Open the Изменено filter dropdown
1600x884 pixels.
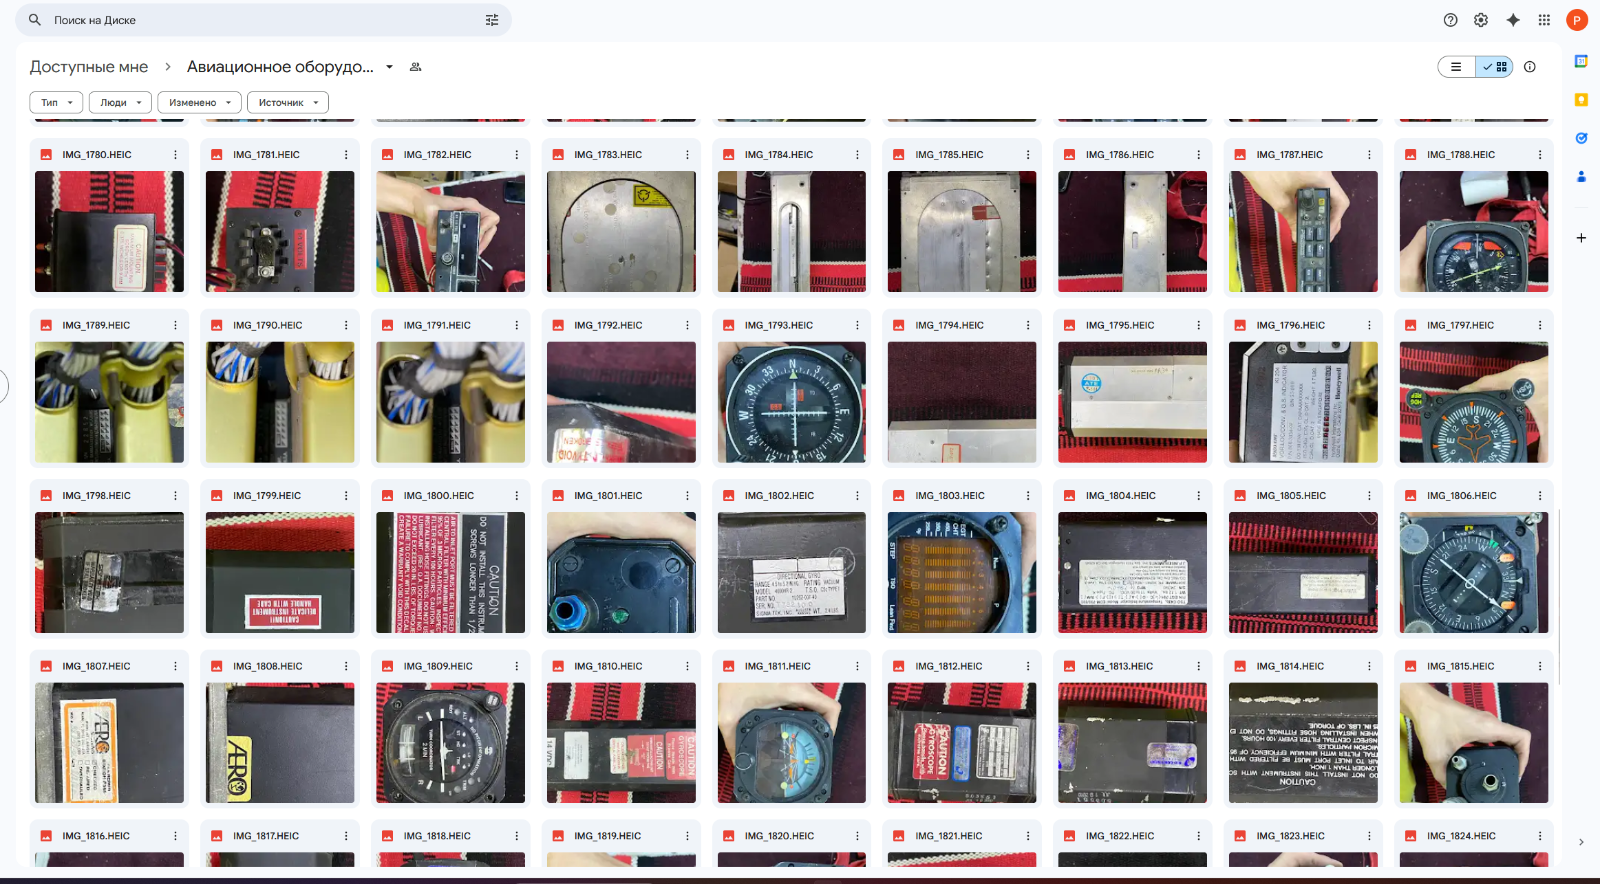(199, 103)
